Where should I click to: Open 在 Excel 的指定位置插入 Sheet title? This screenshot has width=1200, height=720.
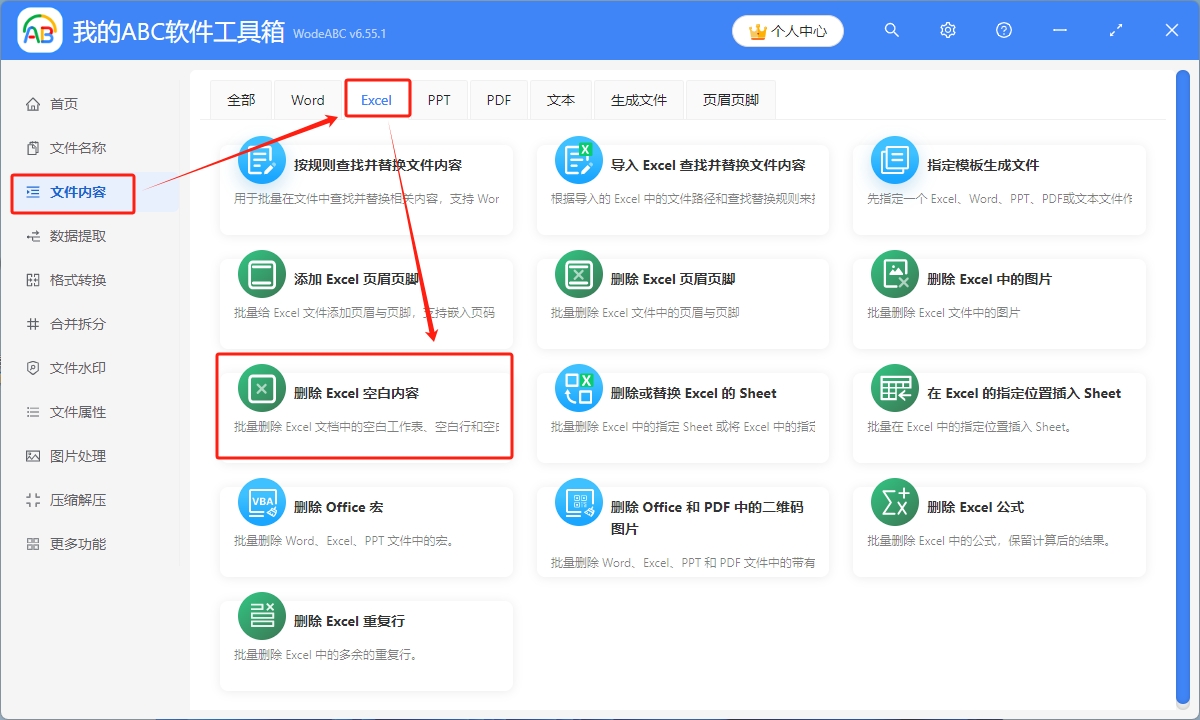(1024, 393)
